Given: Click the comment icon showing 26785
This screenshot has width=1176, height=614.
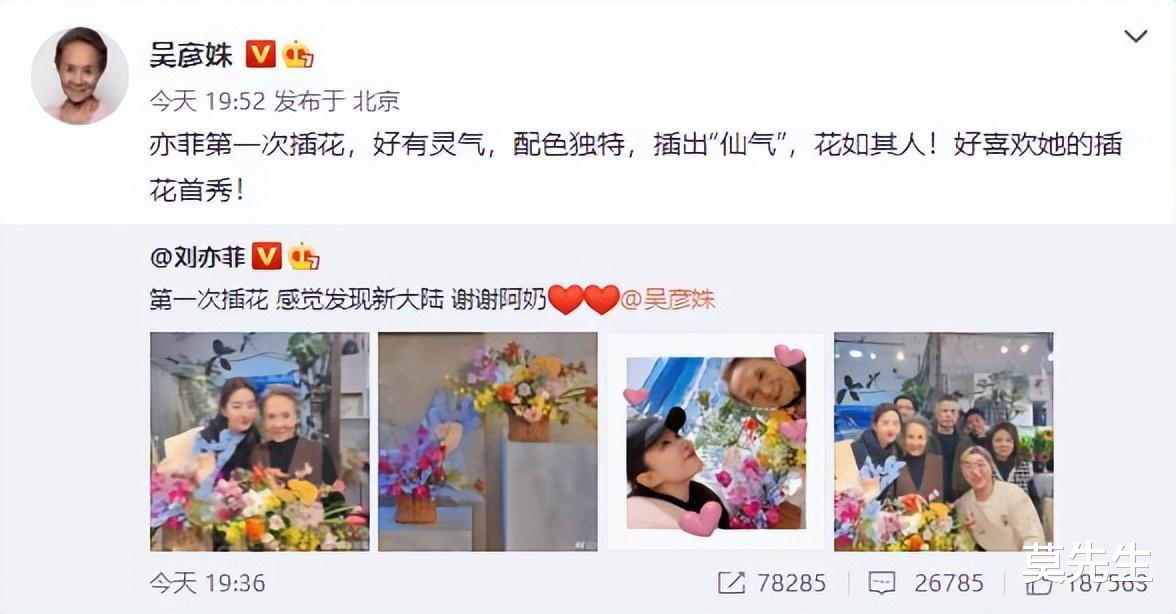Looking at the screenshot, I should point(882,583).
